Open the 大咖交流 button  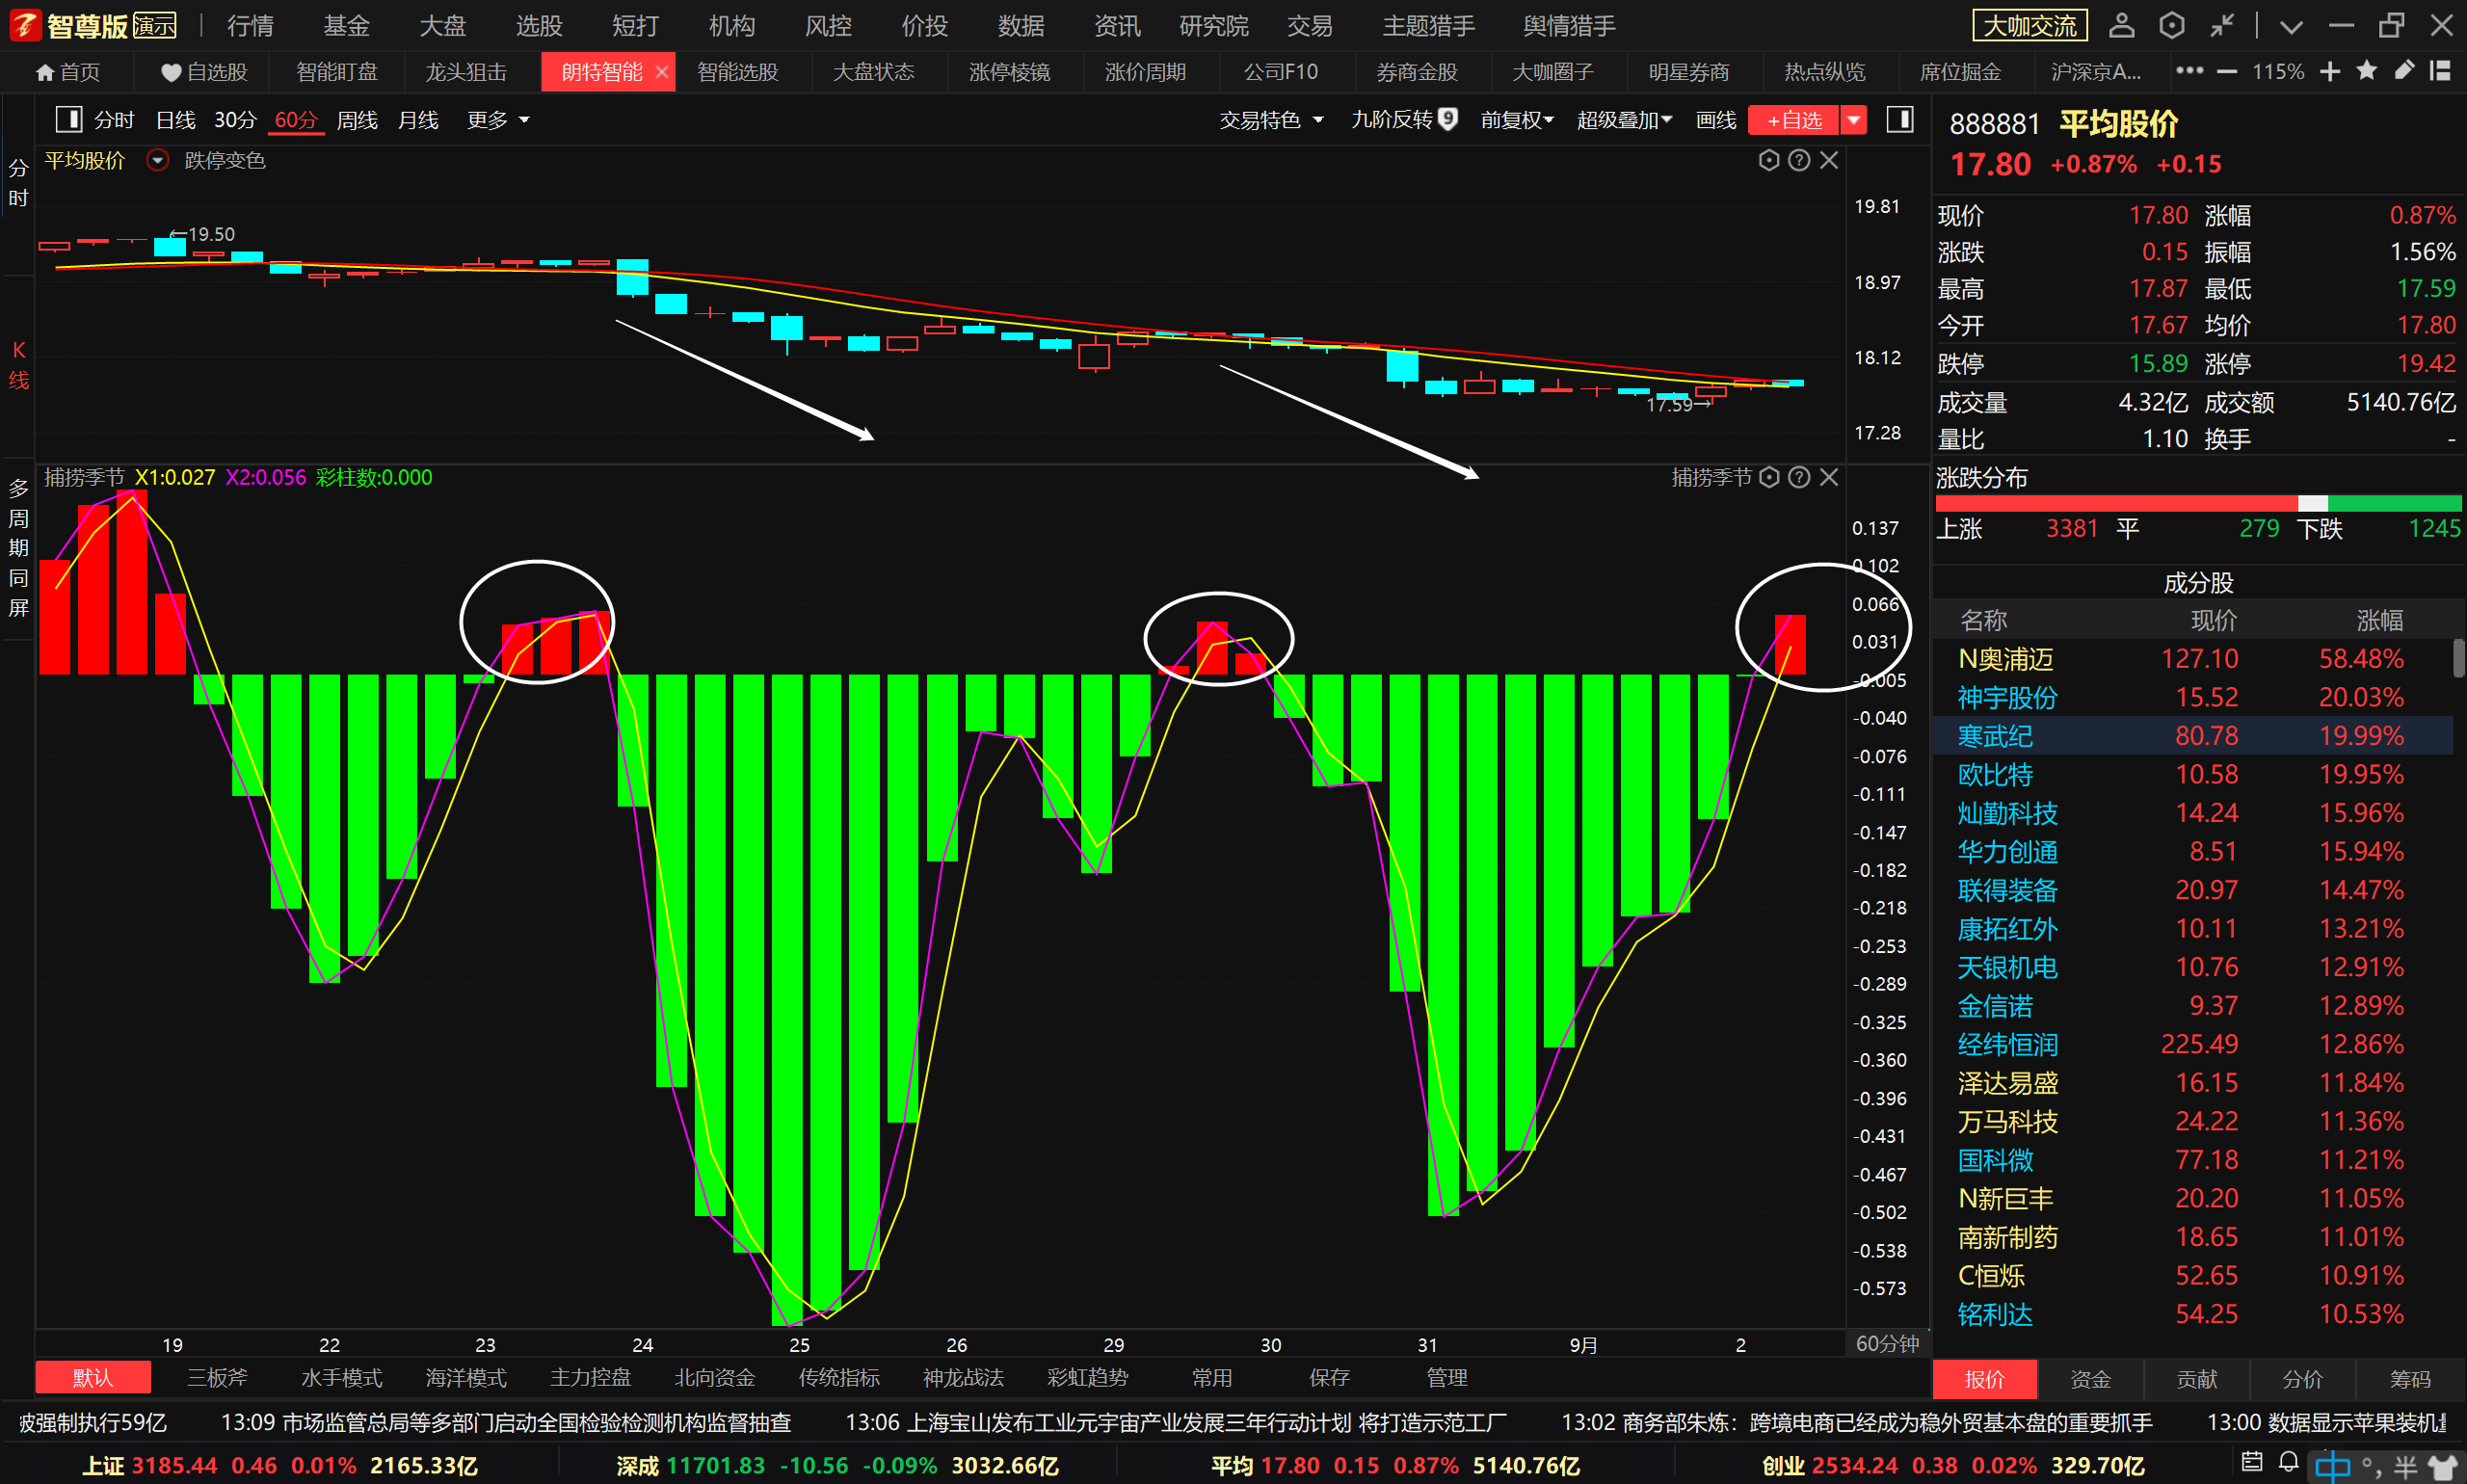point(2029,26)
